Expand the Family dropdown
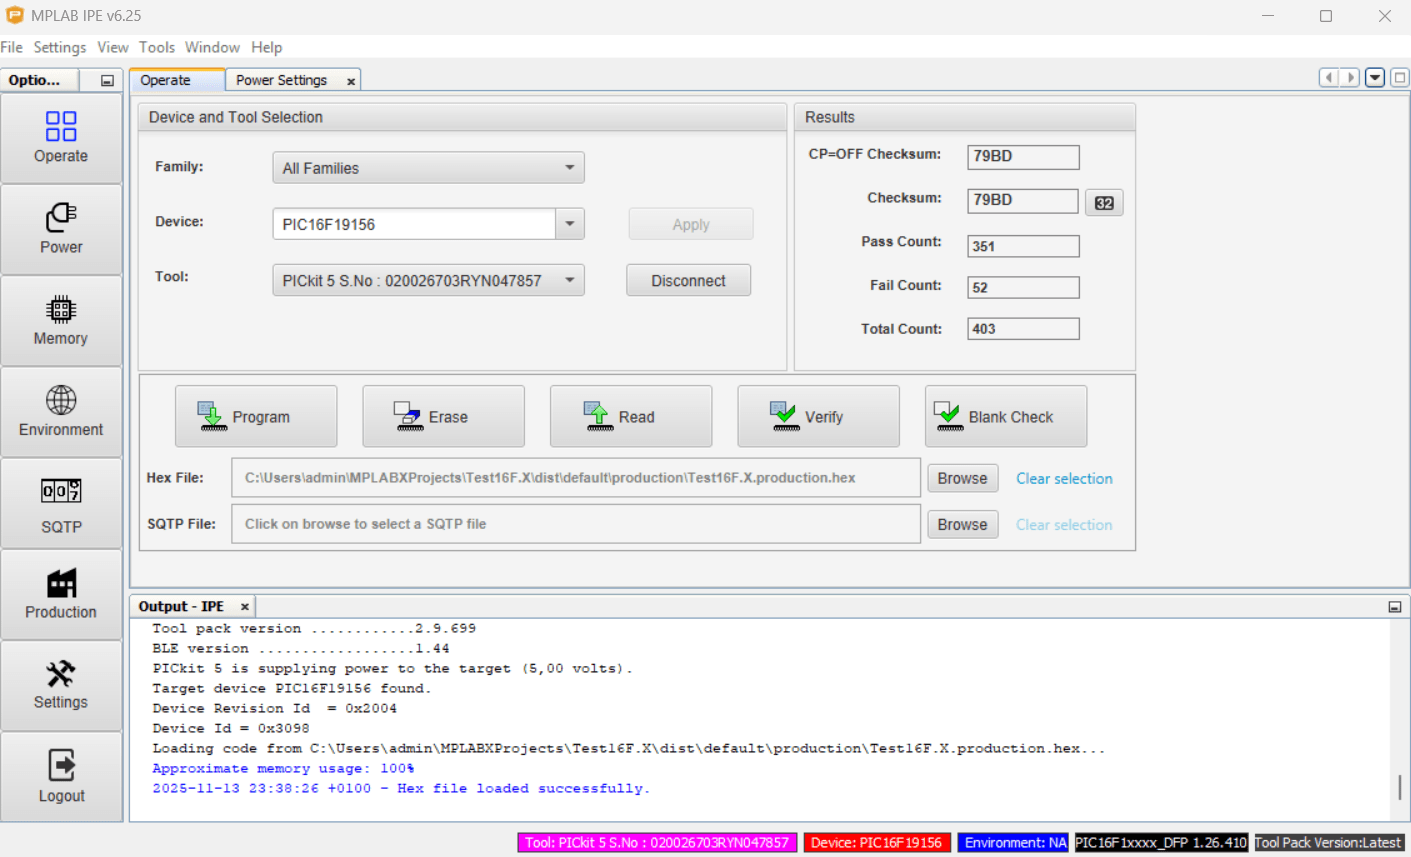The width and height of the screenshot is (1411, 857). [569, 168]
